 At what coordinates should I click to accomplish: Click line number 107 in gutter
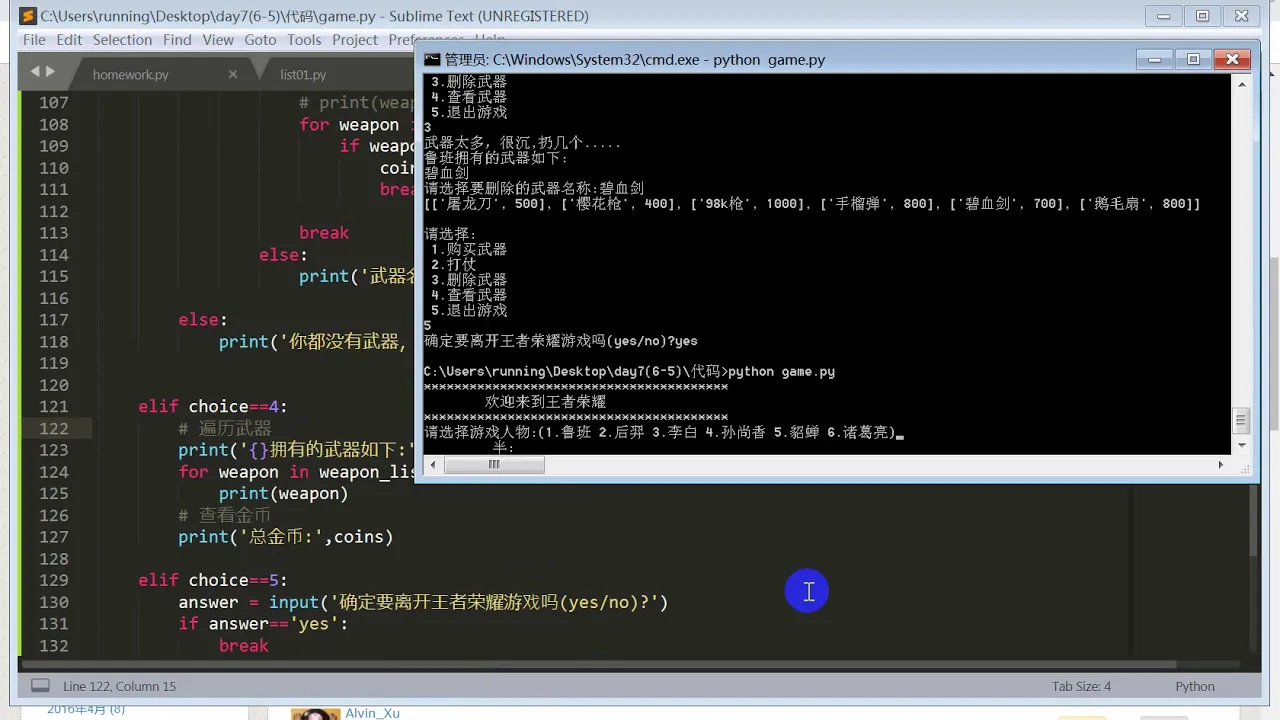pos(54,102)
